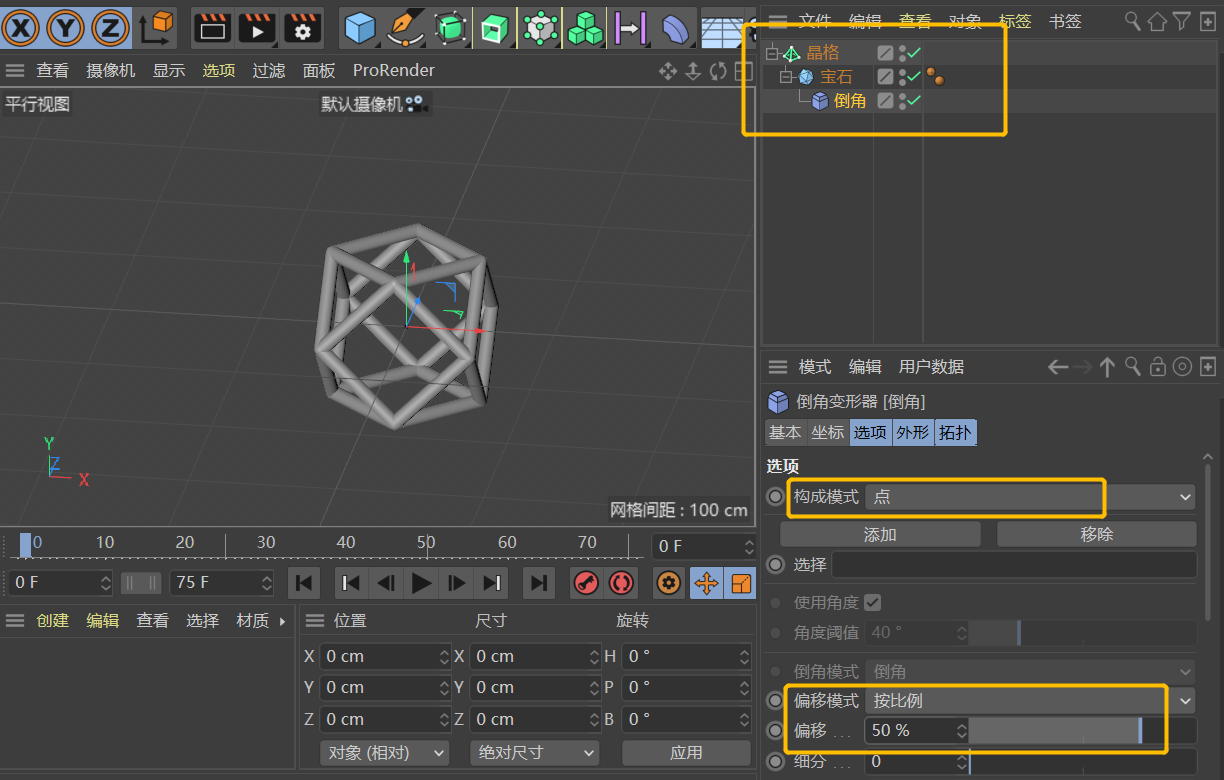This screenshot has height=780, width=1224.
Task: Click the 应用 button
Action: [686, 752]
